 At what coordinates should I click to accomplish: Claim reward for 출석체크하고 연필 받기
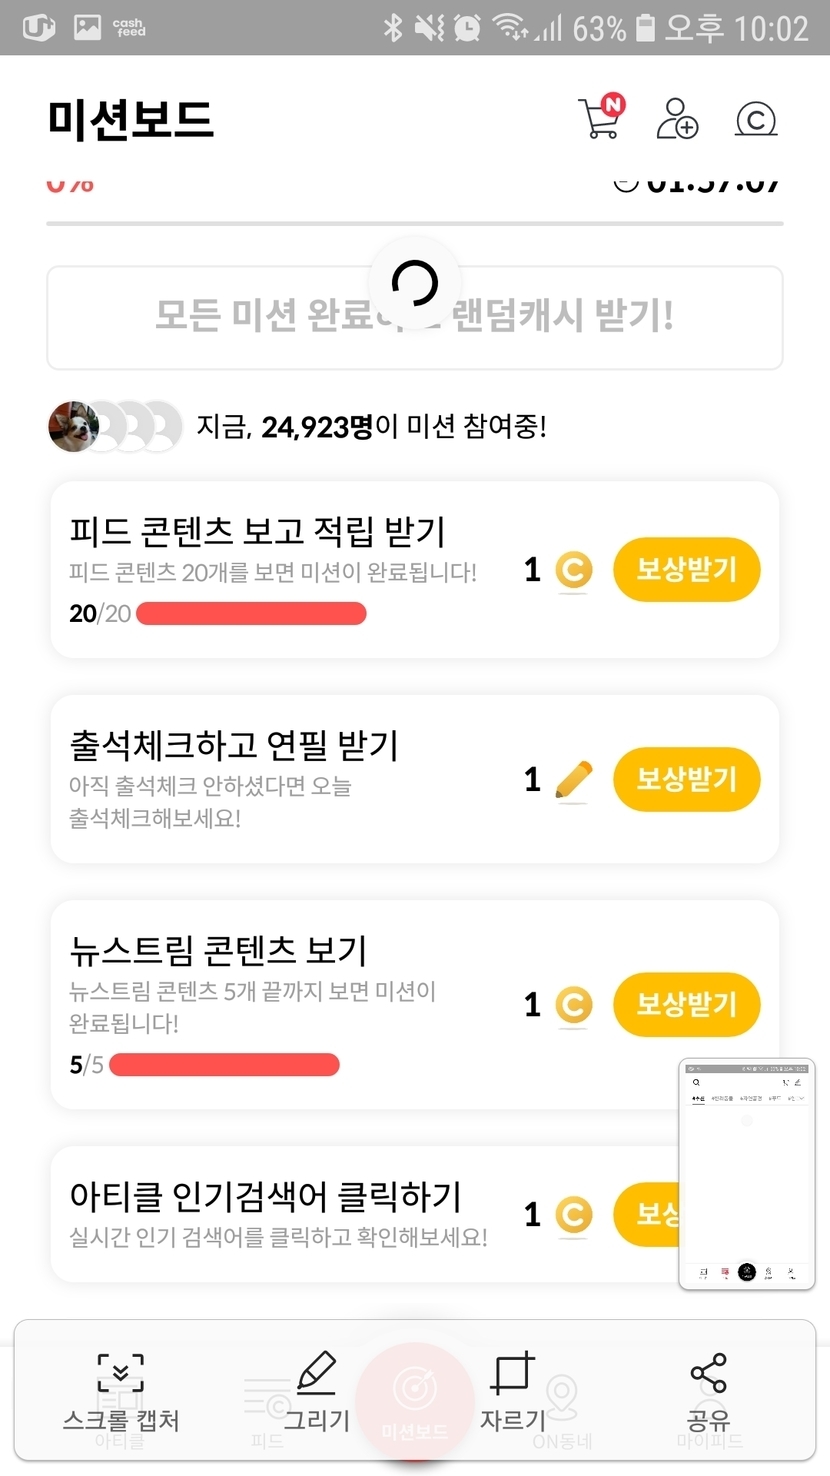686,780
